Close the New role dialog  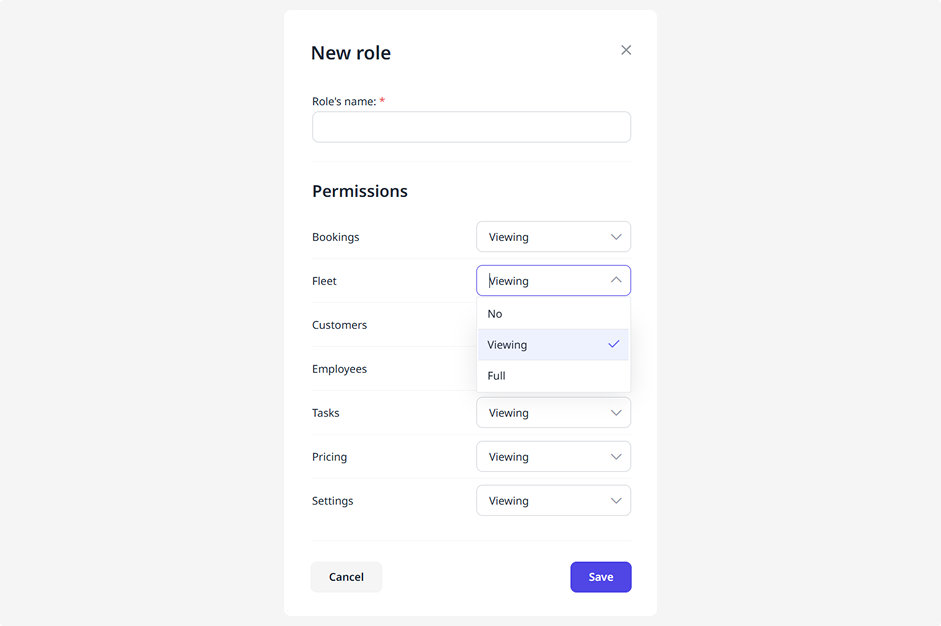pyautogui.click(x=626, y=50)
